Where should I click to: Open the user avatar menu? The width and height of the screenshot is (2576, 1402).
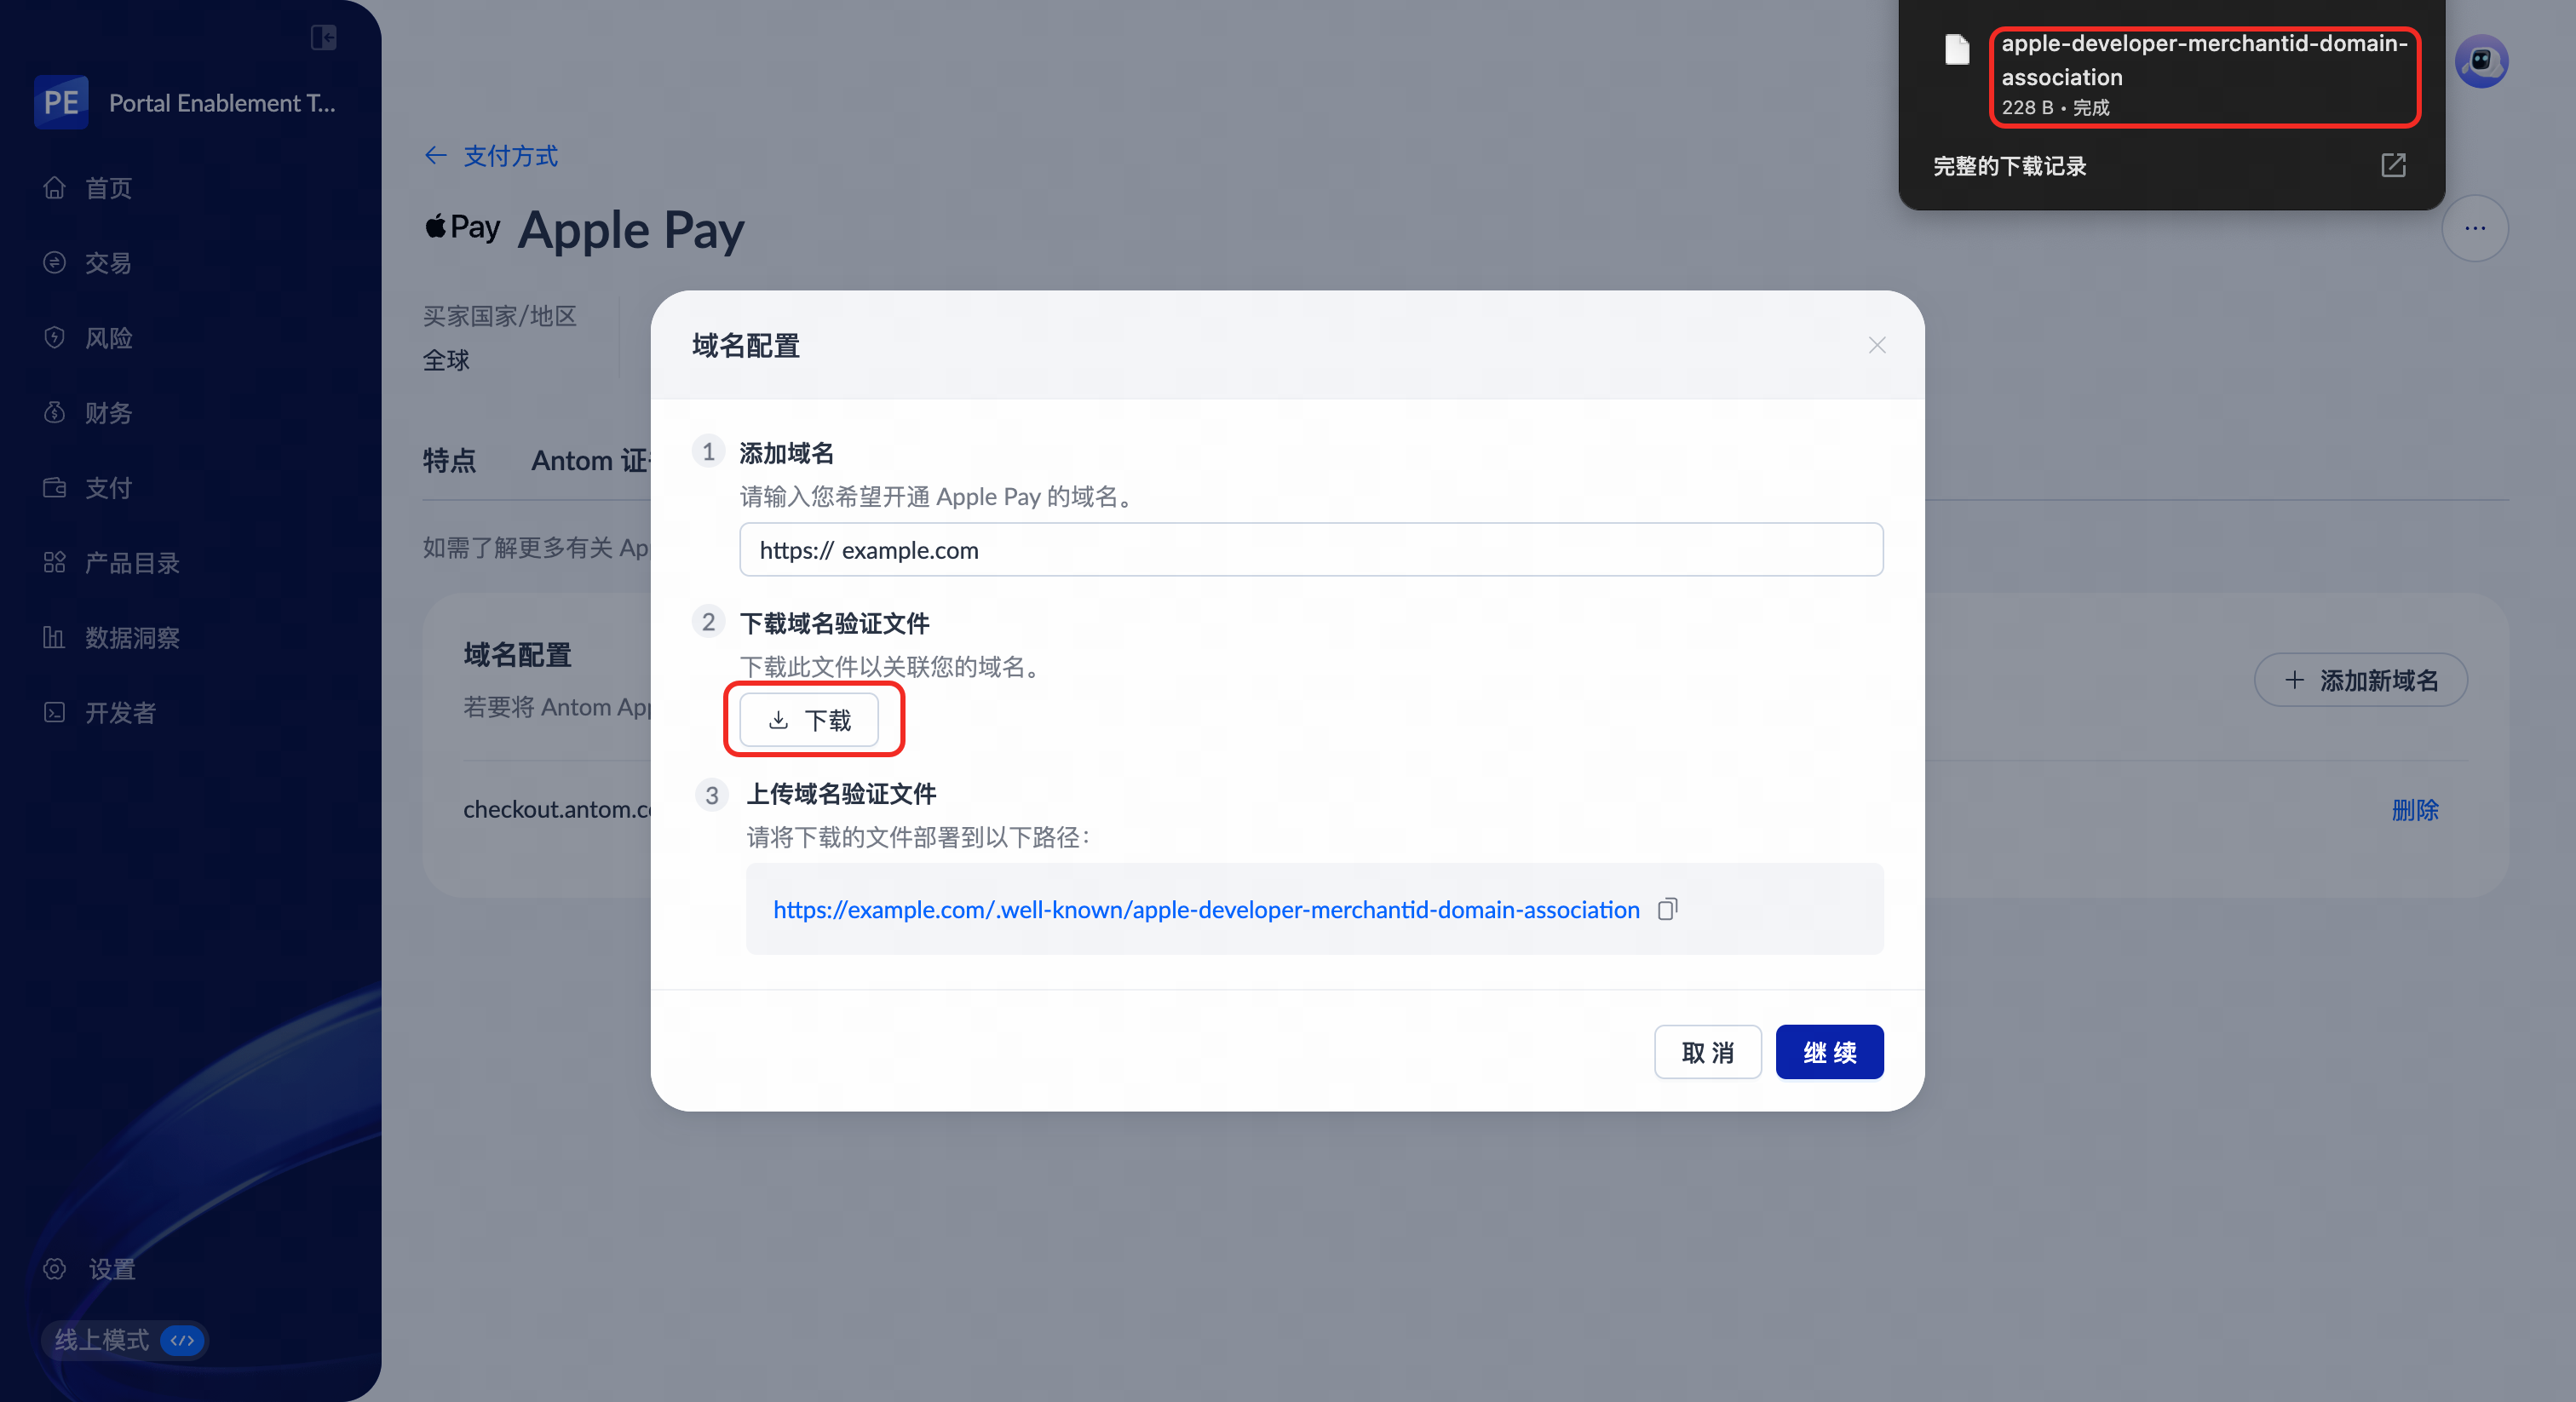click(2481, 62)
